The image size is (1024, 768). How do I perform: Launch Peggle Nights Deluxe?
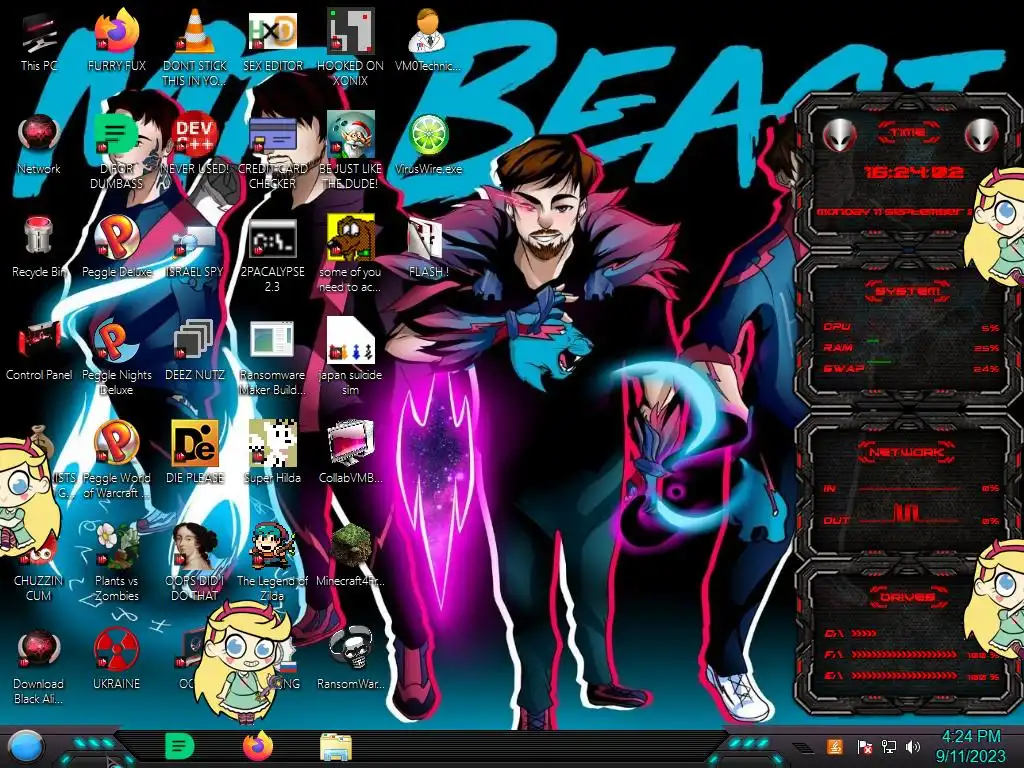tap(117, 357)
